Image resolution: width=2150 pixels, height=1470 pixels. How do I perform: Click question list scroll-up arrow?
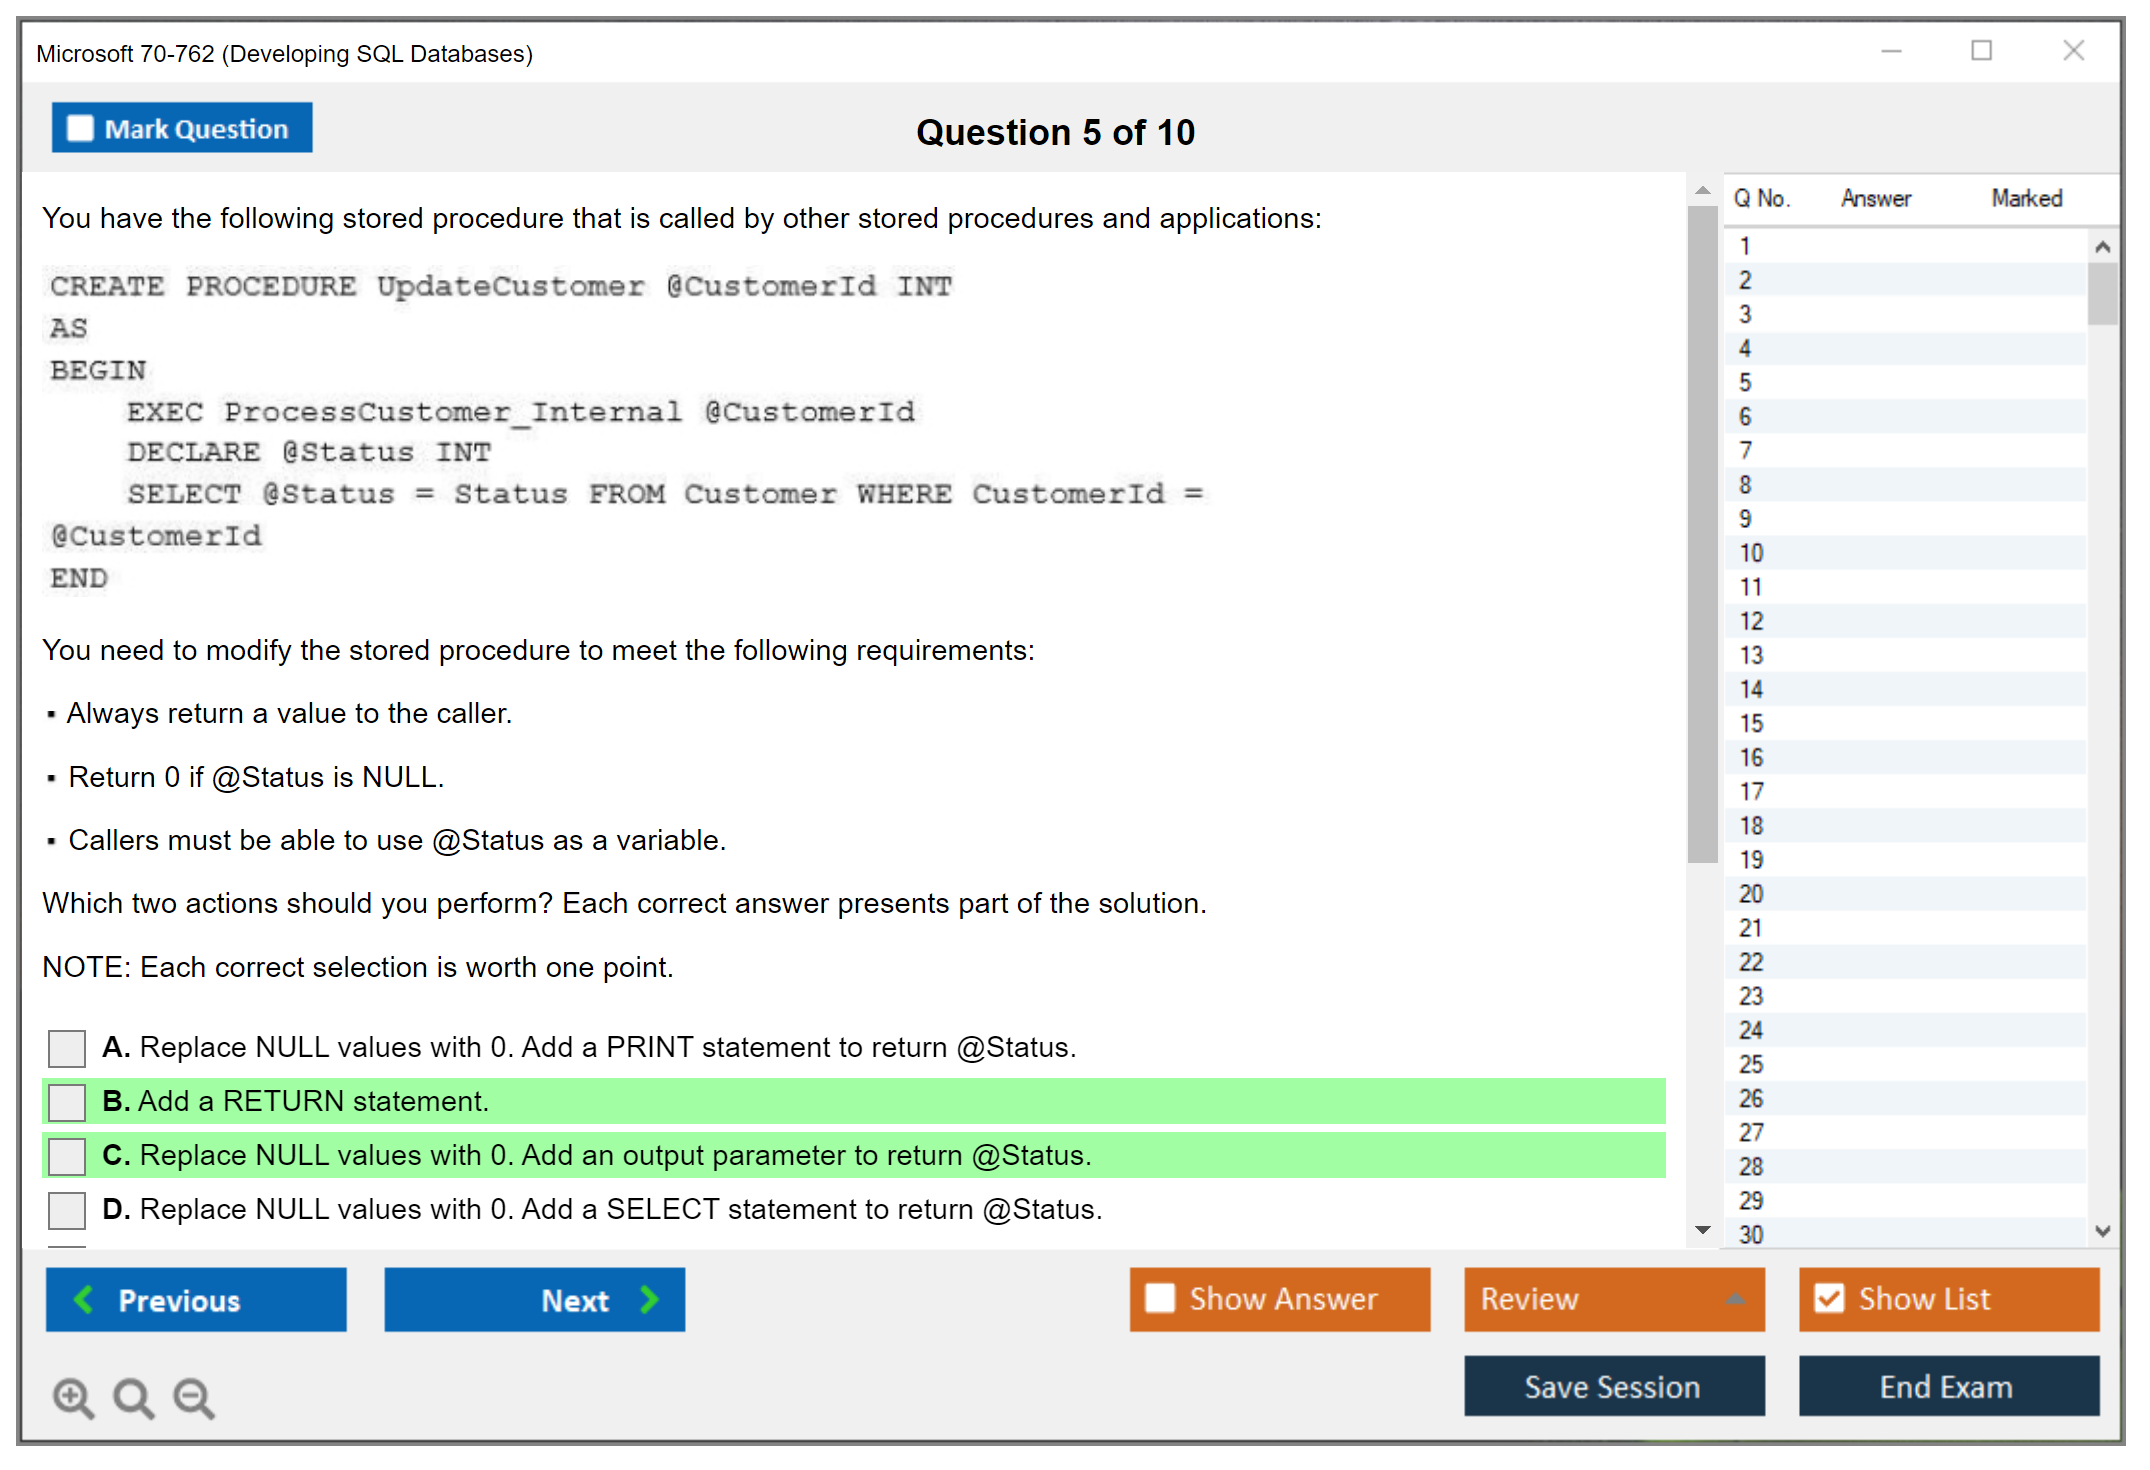[2102, 247]
